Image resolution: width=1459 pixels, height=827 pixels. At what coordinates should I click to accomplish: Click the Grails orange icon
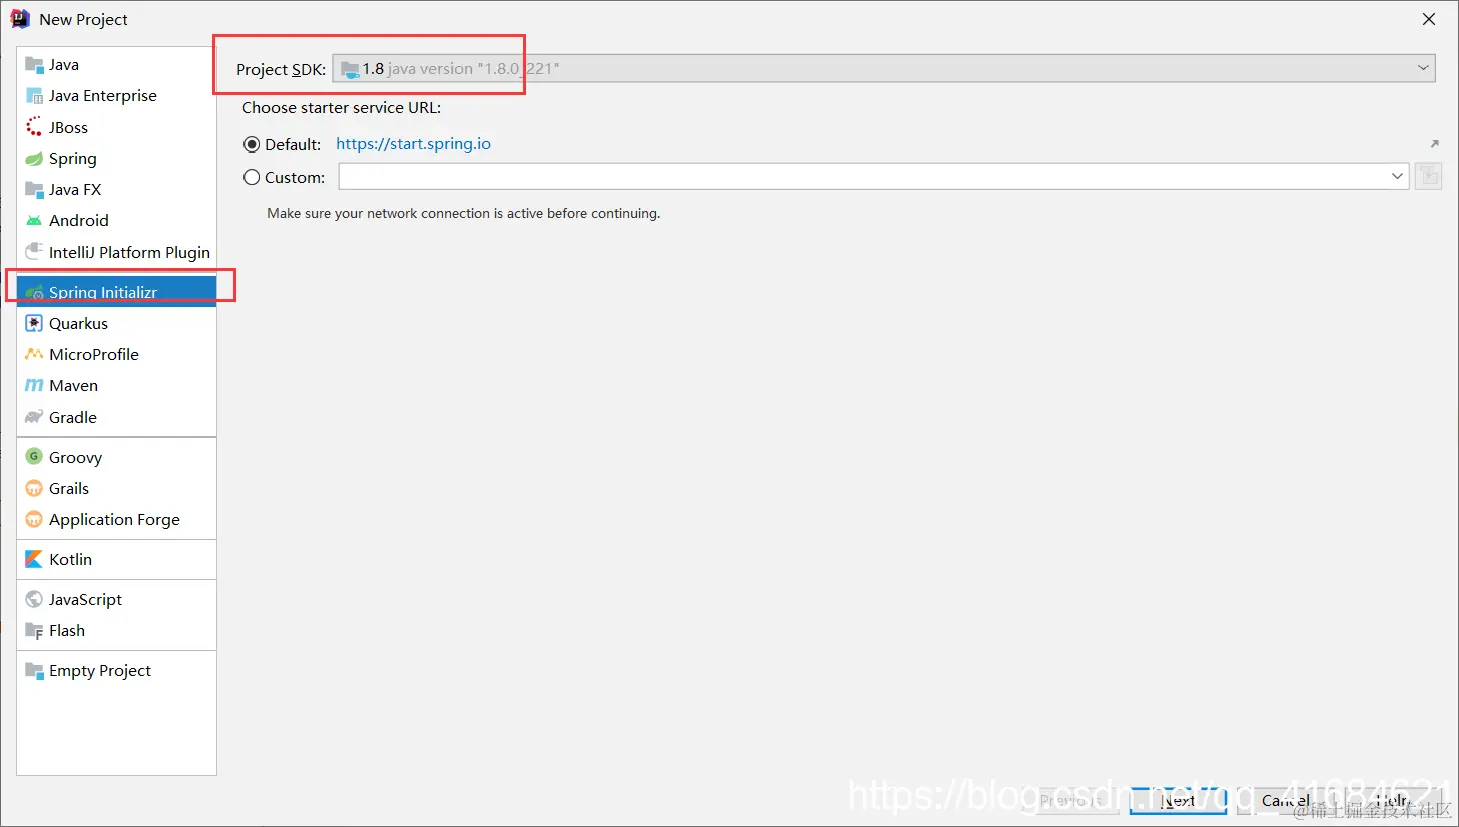coord(34,488)
